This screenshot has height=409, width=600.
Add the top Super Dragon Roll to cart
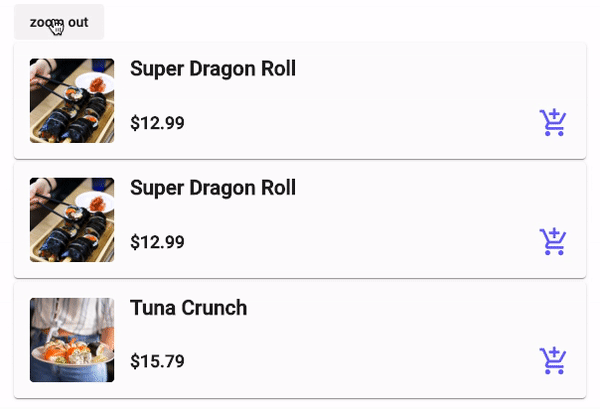(552, 123)
